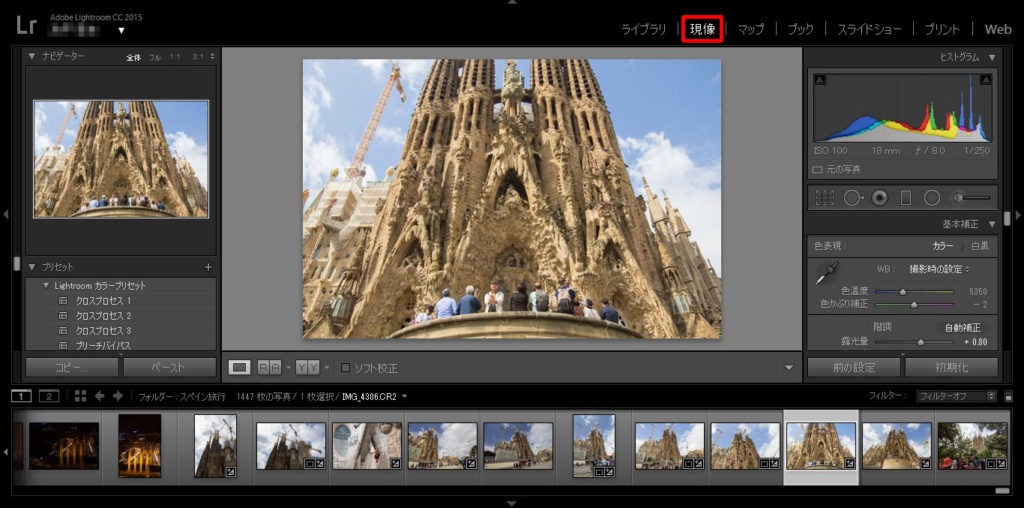Screen dimensions: 1024x508
Task: Click the add preset plus icon
Action: (208, 267)
